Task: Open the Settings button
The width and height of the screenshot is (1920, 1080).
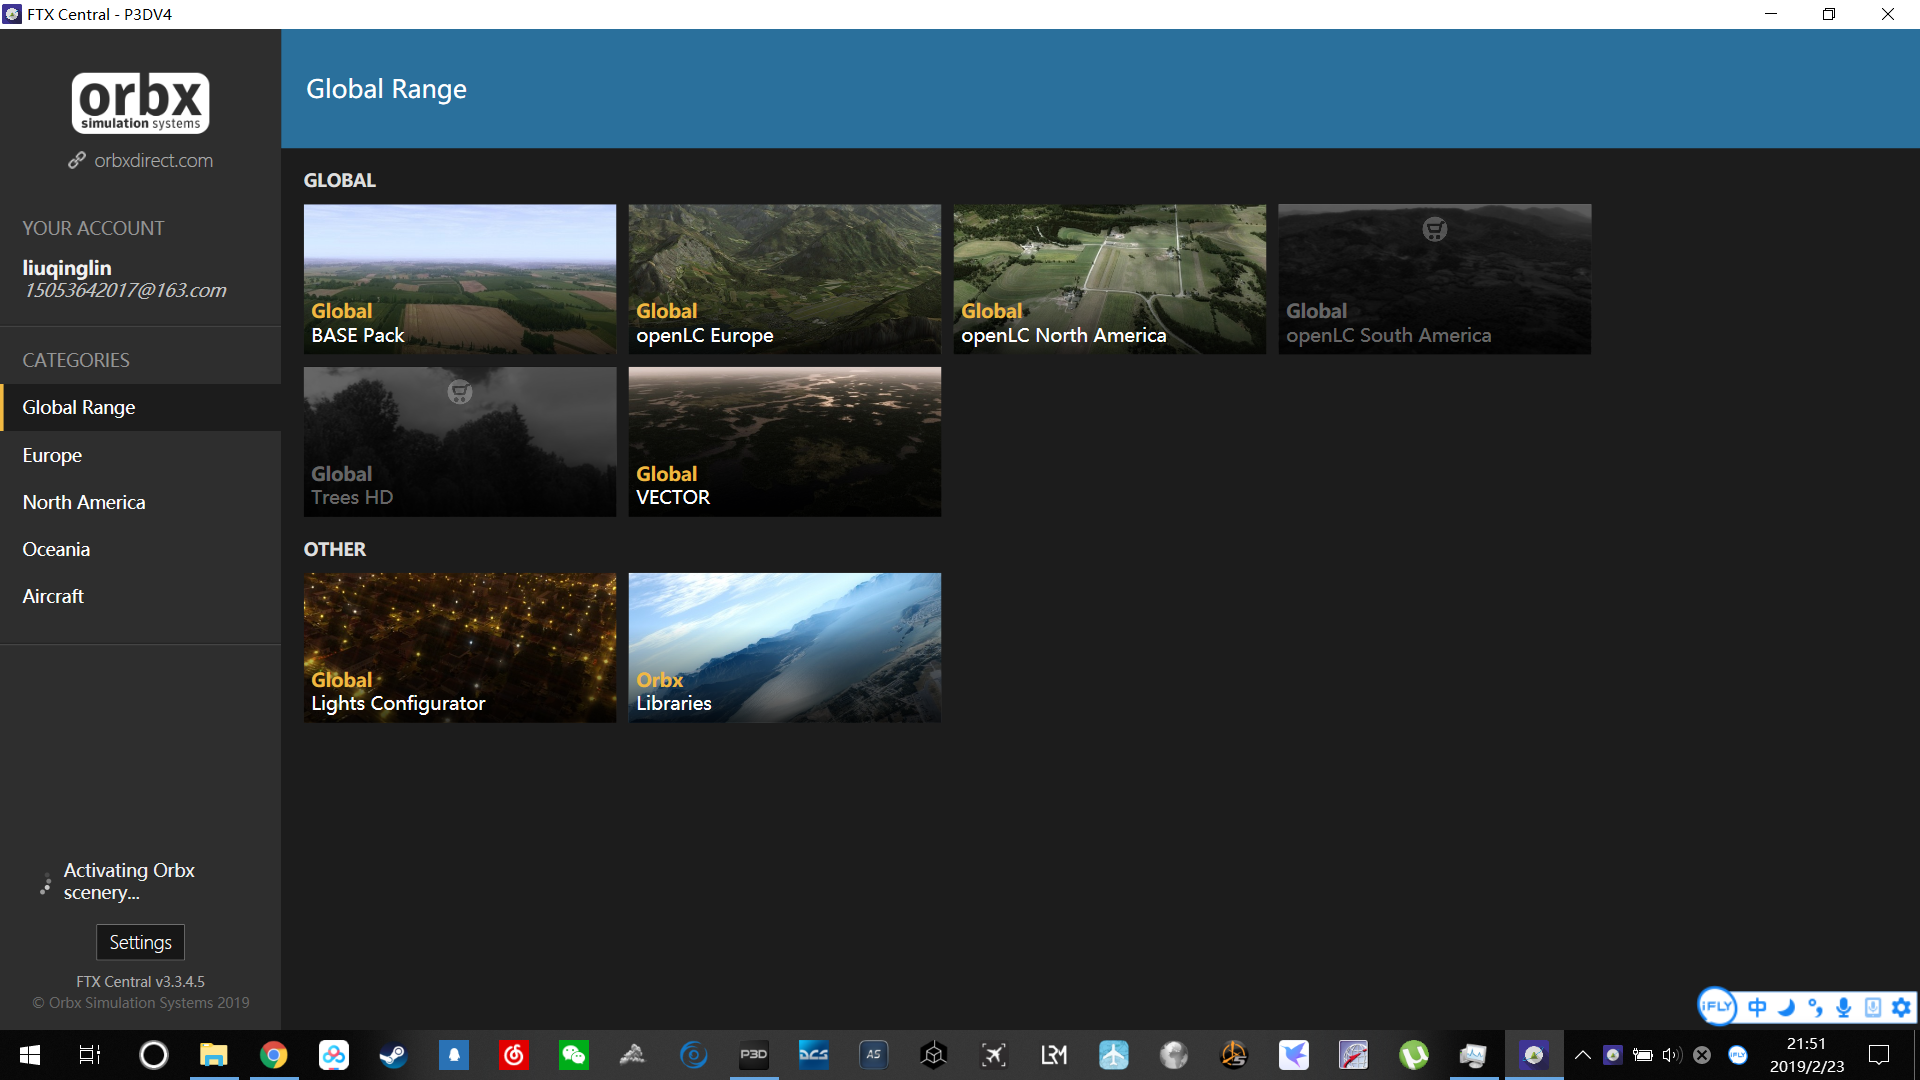Action: pyautogui.click(x=140, y=942)
